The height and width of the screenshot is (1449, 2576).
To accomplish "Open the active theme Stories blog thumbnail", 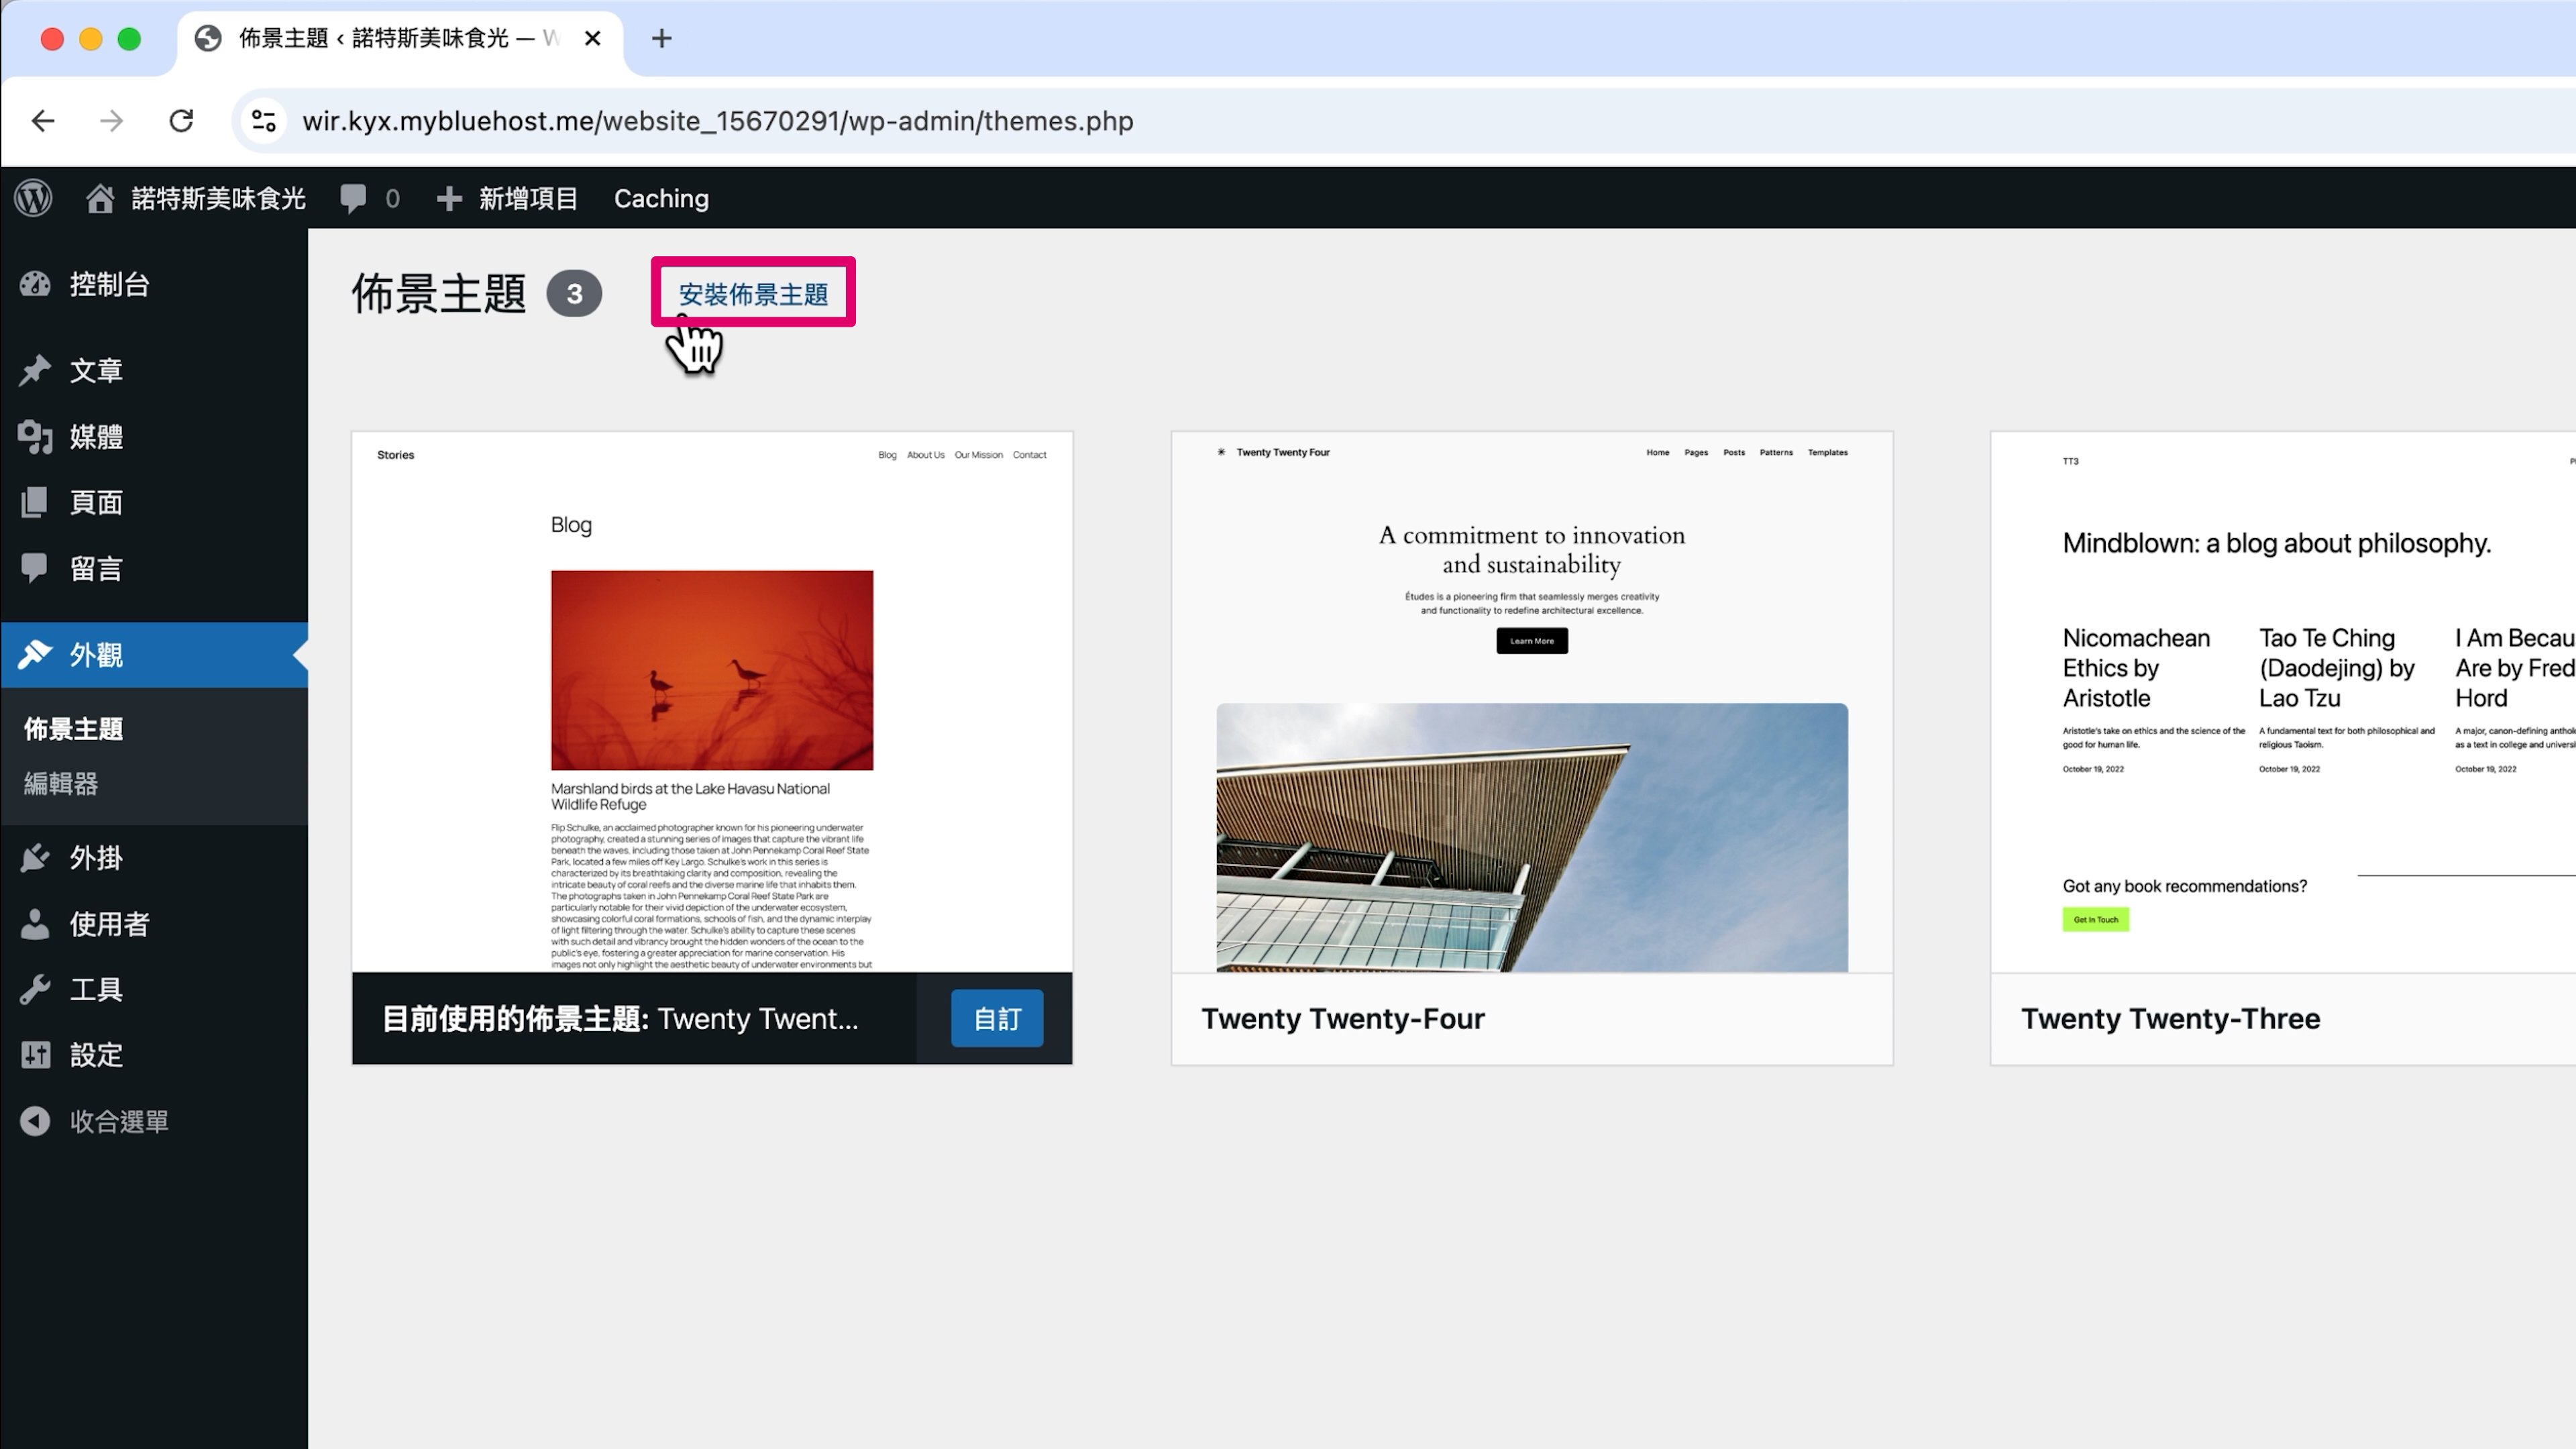I will point(712,702).
